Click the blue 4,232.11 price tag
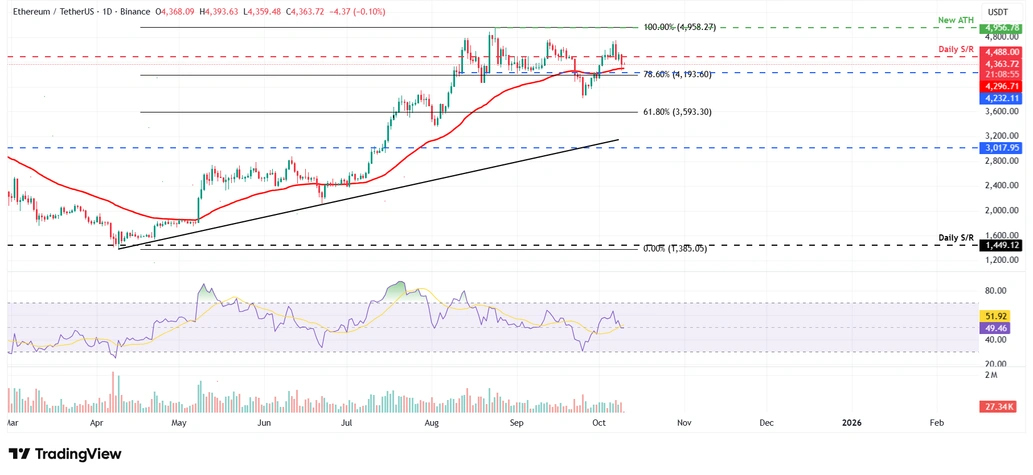Screen dimensions: 1033x475 pos(1002,98)
